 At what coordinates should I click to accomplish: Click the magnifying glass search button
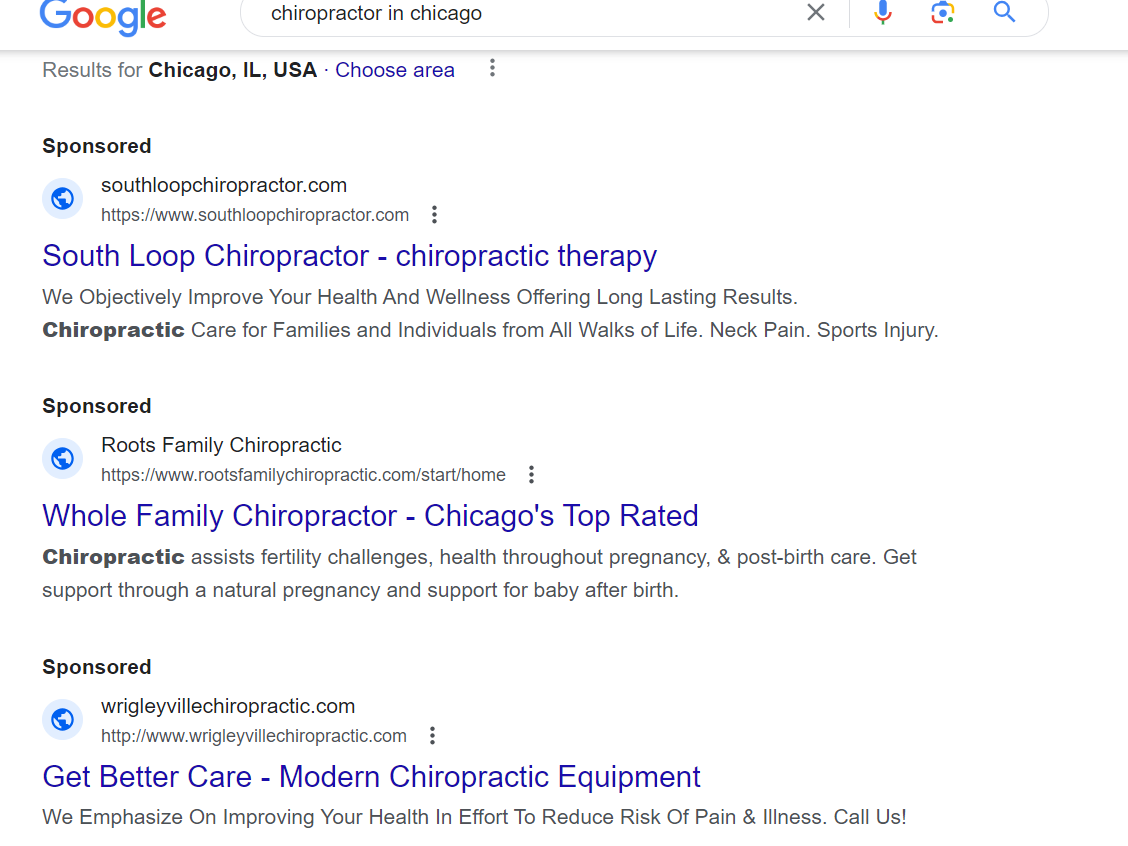(1004, 12)
